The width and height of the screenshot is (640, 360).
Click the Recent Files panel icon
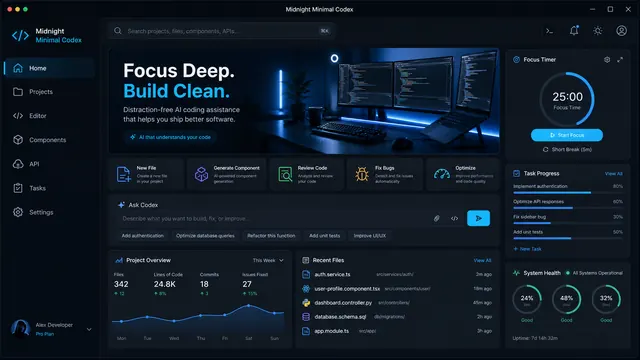click(305, 260)
